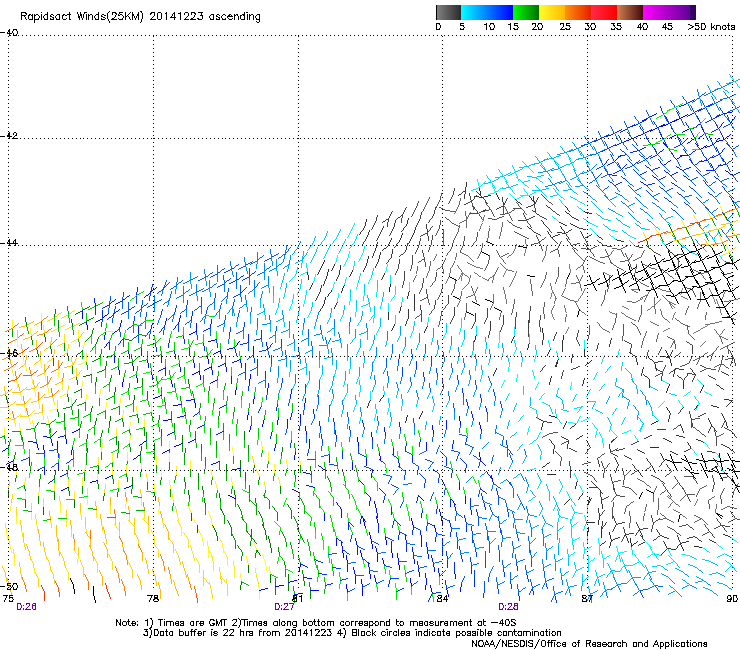Click the '>50 knots' legend label

pos(711,27)
